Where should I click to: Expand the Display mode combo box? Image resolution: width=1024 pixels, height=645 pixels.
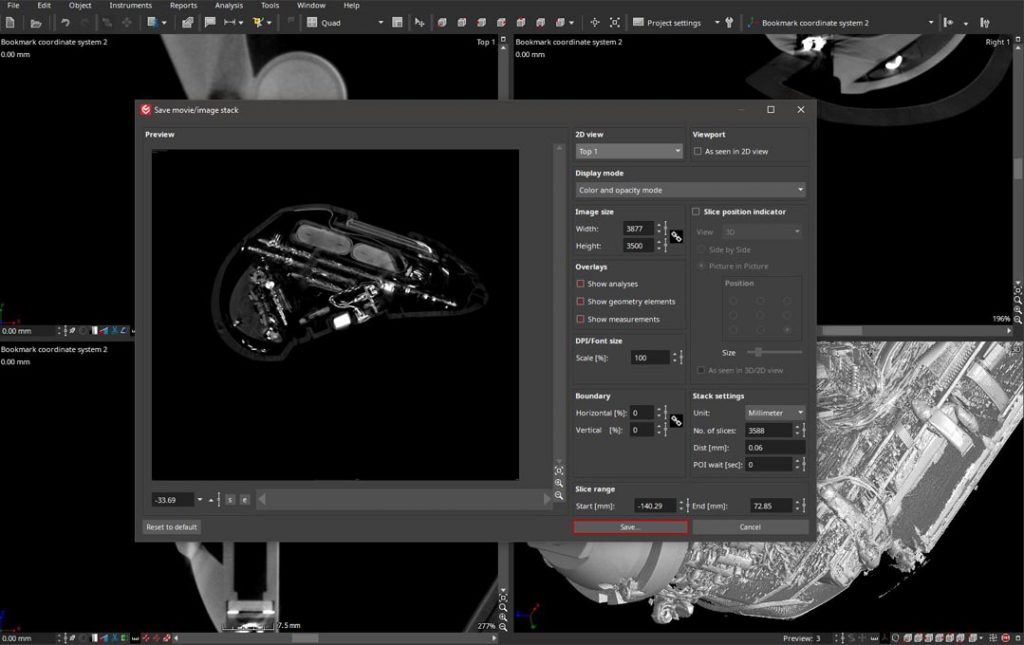tap(690, 190)
